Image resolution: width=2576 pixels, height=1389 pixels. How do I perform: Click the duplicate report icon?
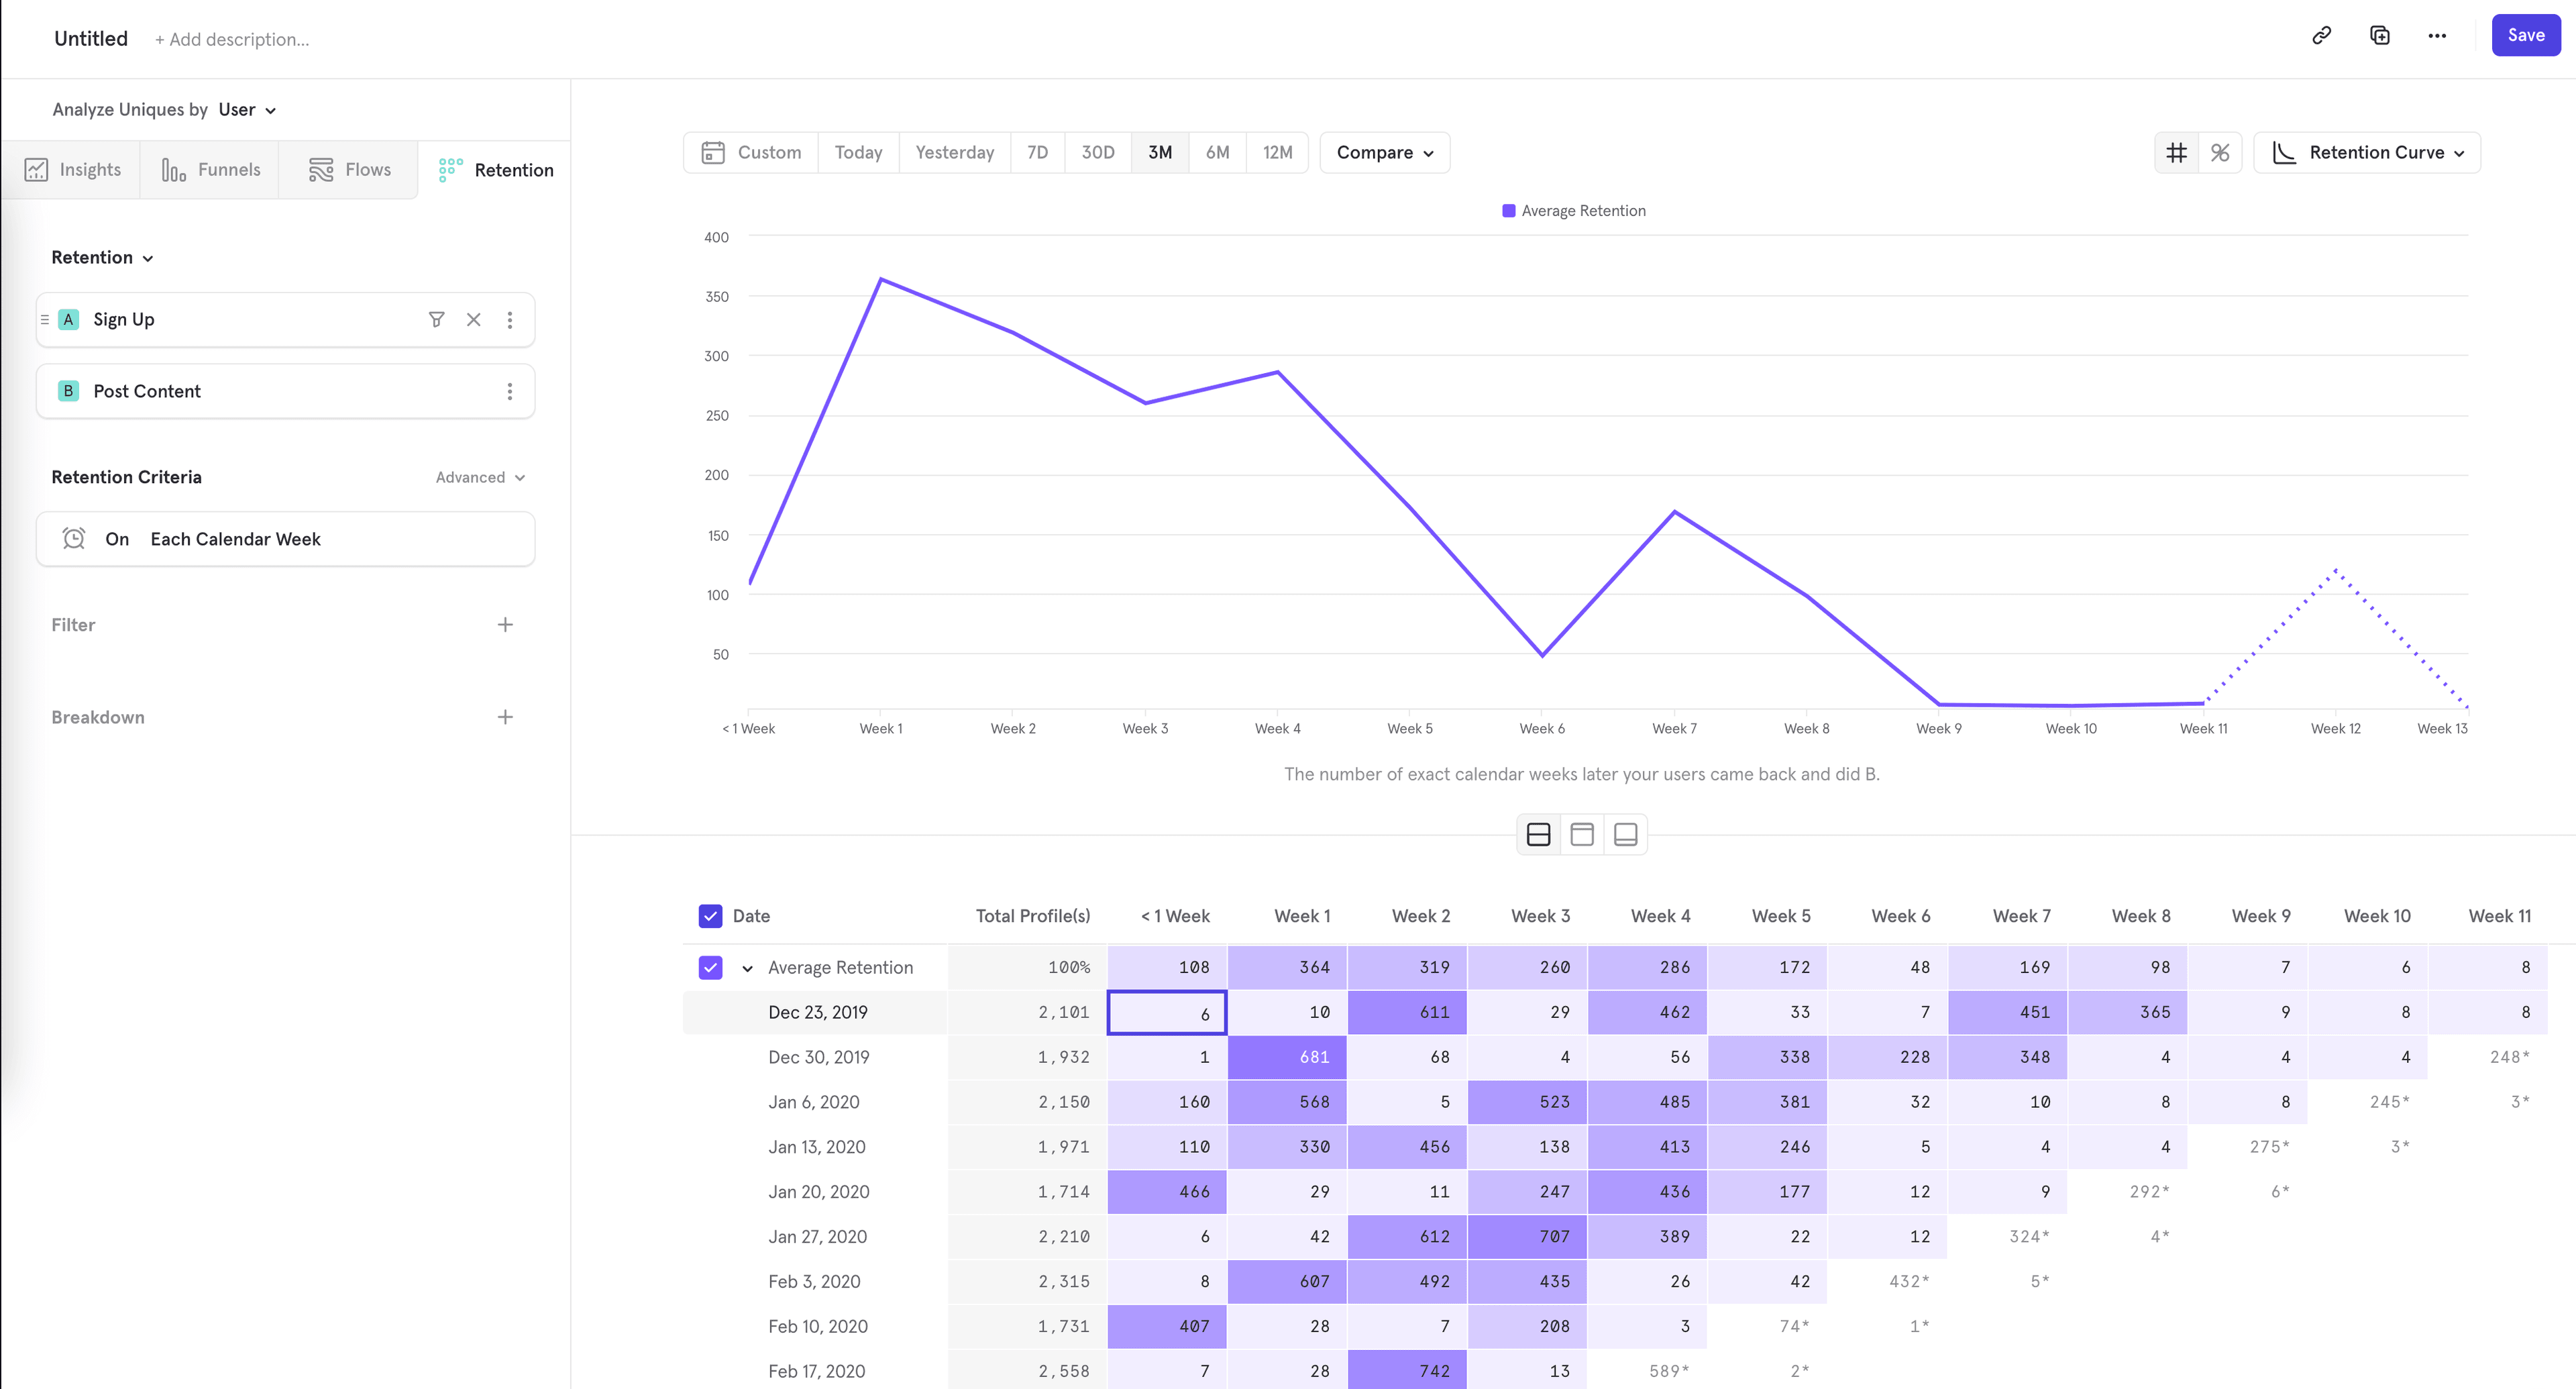[x=2380, y=36]
